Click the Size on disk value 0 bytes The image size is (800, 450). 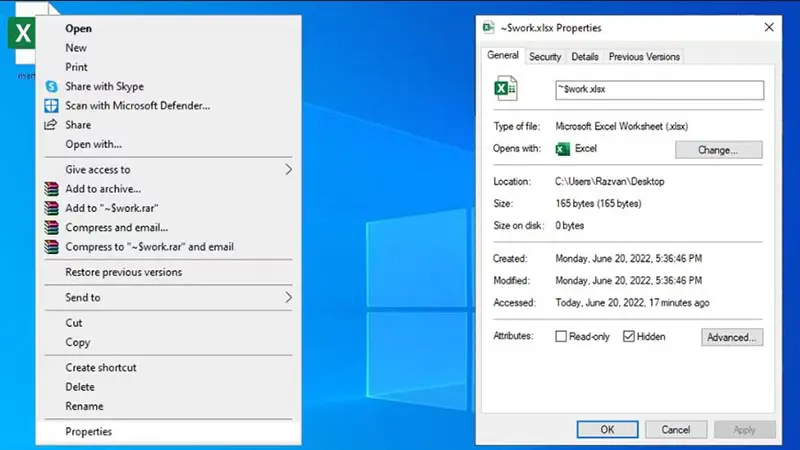click(569, 226)
